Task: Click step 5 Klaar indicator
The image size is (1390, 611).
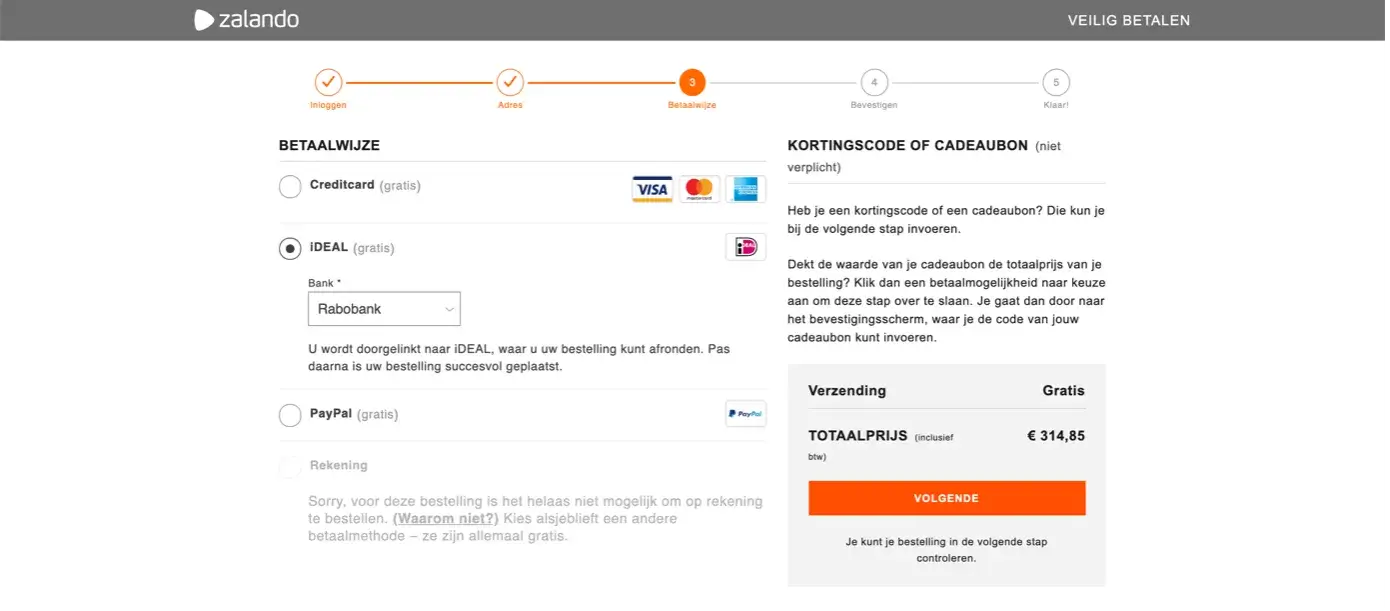Action: (x=1055, y=82)
